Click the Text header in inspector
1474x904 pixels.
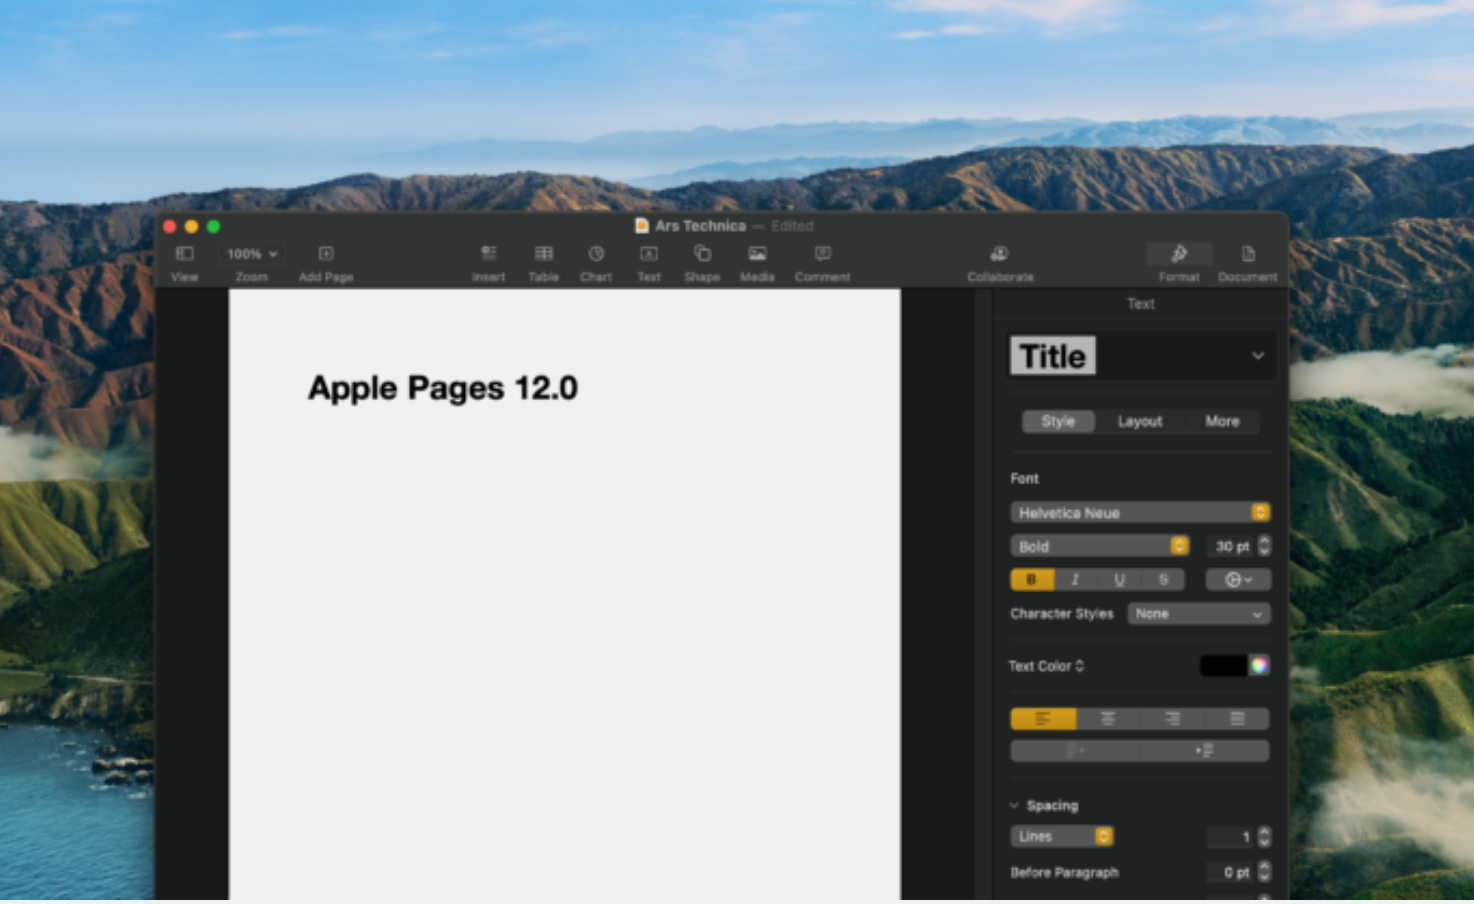pos(1141,304)
